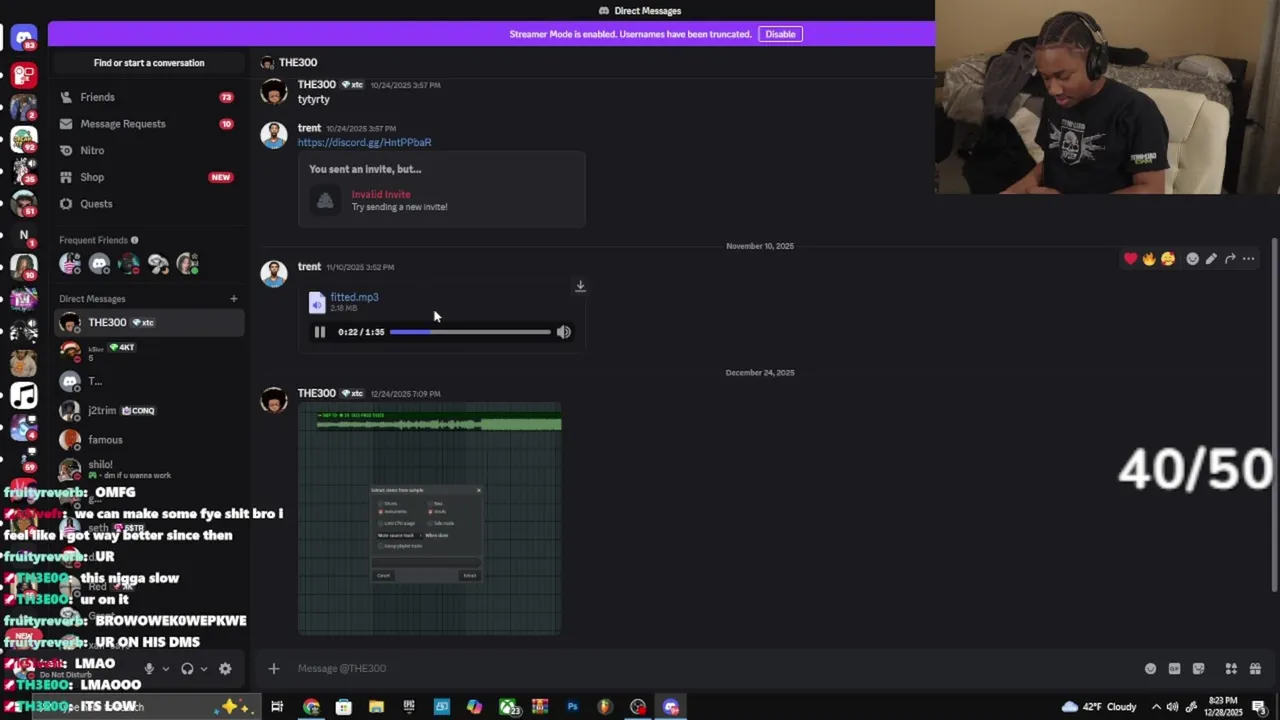
Task: Click THE300 username on 12/24/2025 message
Action: (x=316, y=393)
